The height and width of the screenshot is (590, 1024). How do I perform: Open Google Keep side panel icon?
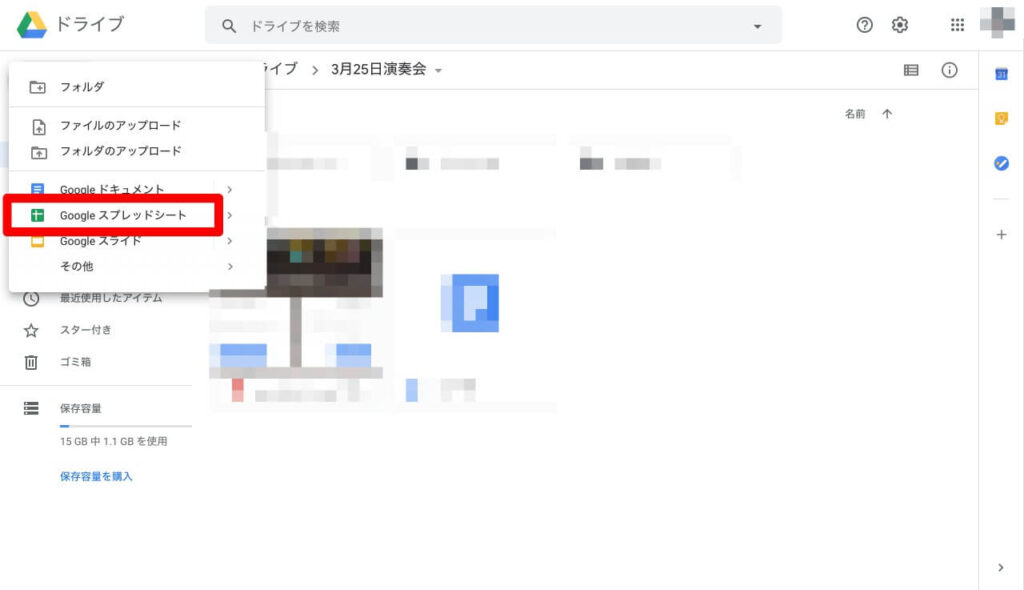coord(1001,118)
